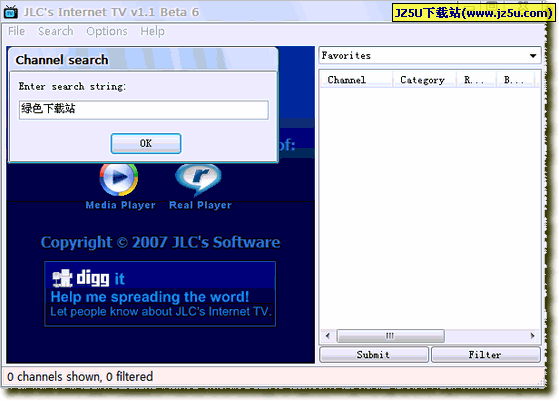The image size is (559, 401).
Task: Click horizontal scrollbar left arrow
Action: pyautogui.click(x=328, y=336)
